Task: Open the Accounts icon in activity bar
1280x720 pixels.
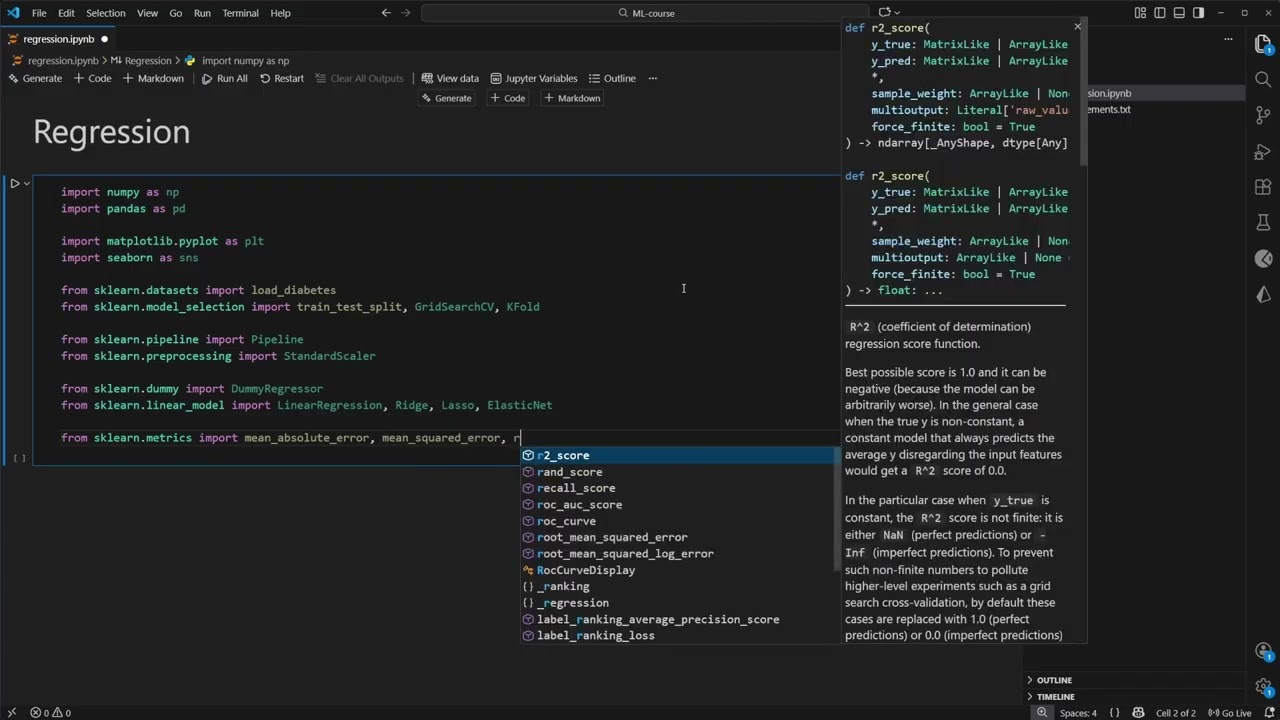Action: pos(1263,651)
